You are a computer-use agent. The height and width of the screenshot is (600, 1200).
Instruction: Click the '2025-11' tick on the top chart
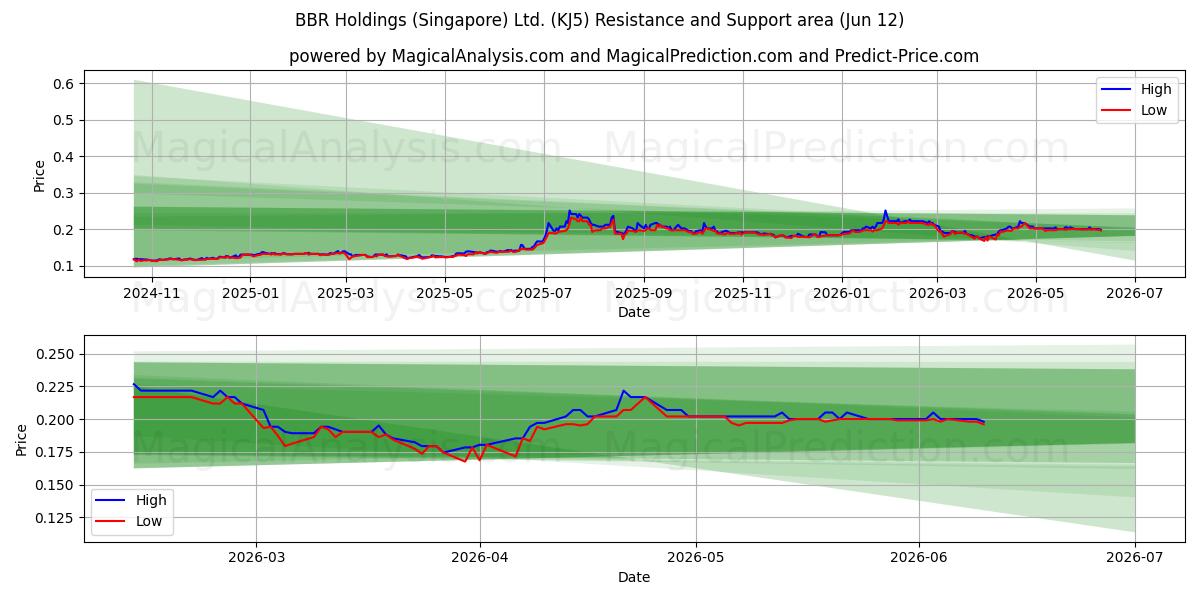point(743,293)
